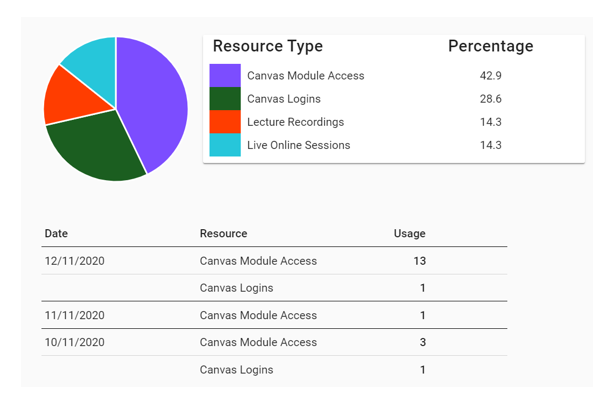
Task: Click the Resource Type legend header
Action: (x=268, y=46)
